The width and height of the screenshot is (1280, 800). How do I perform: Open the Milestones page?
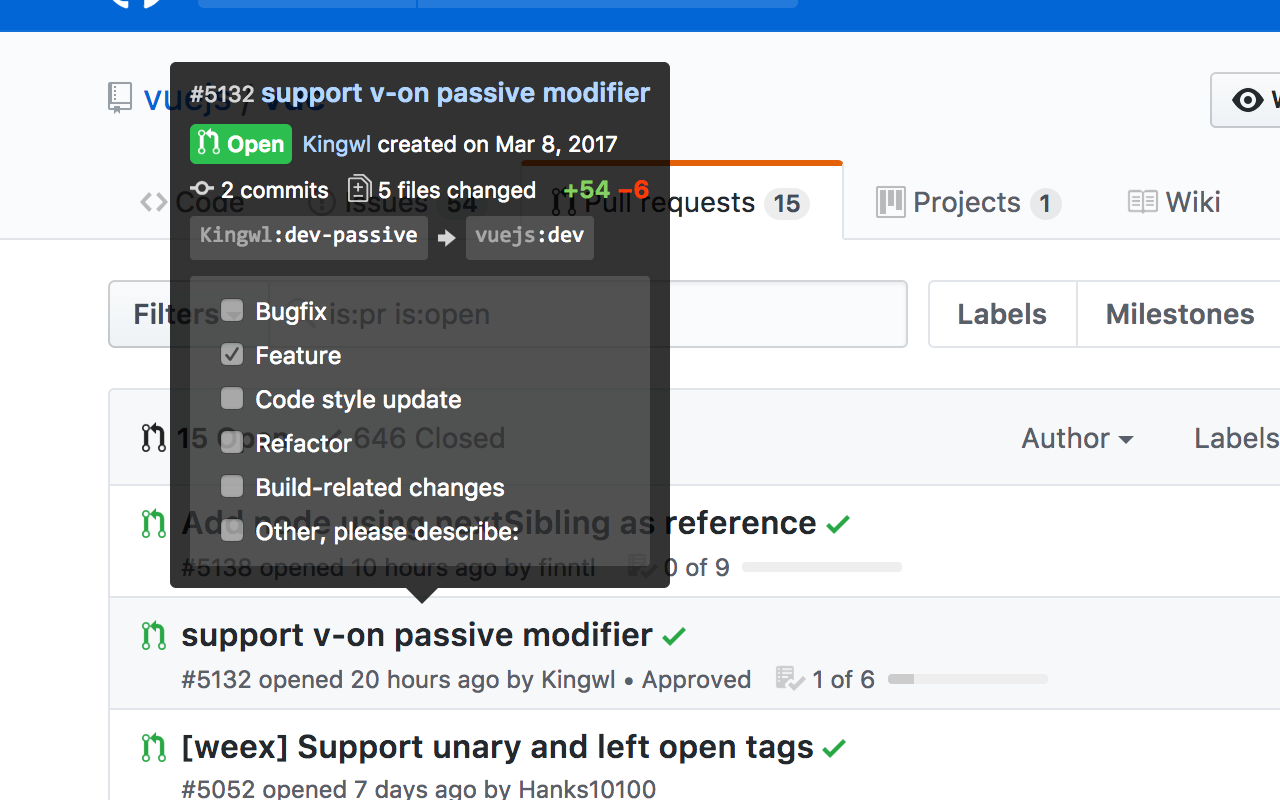point(1179,314)
